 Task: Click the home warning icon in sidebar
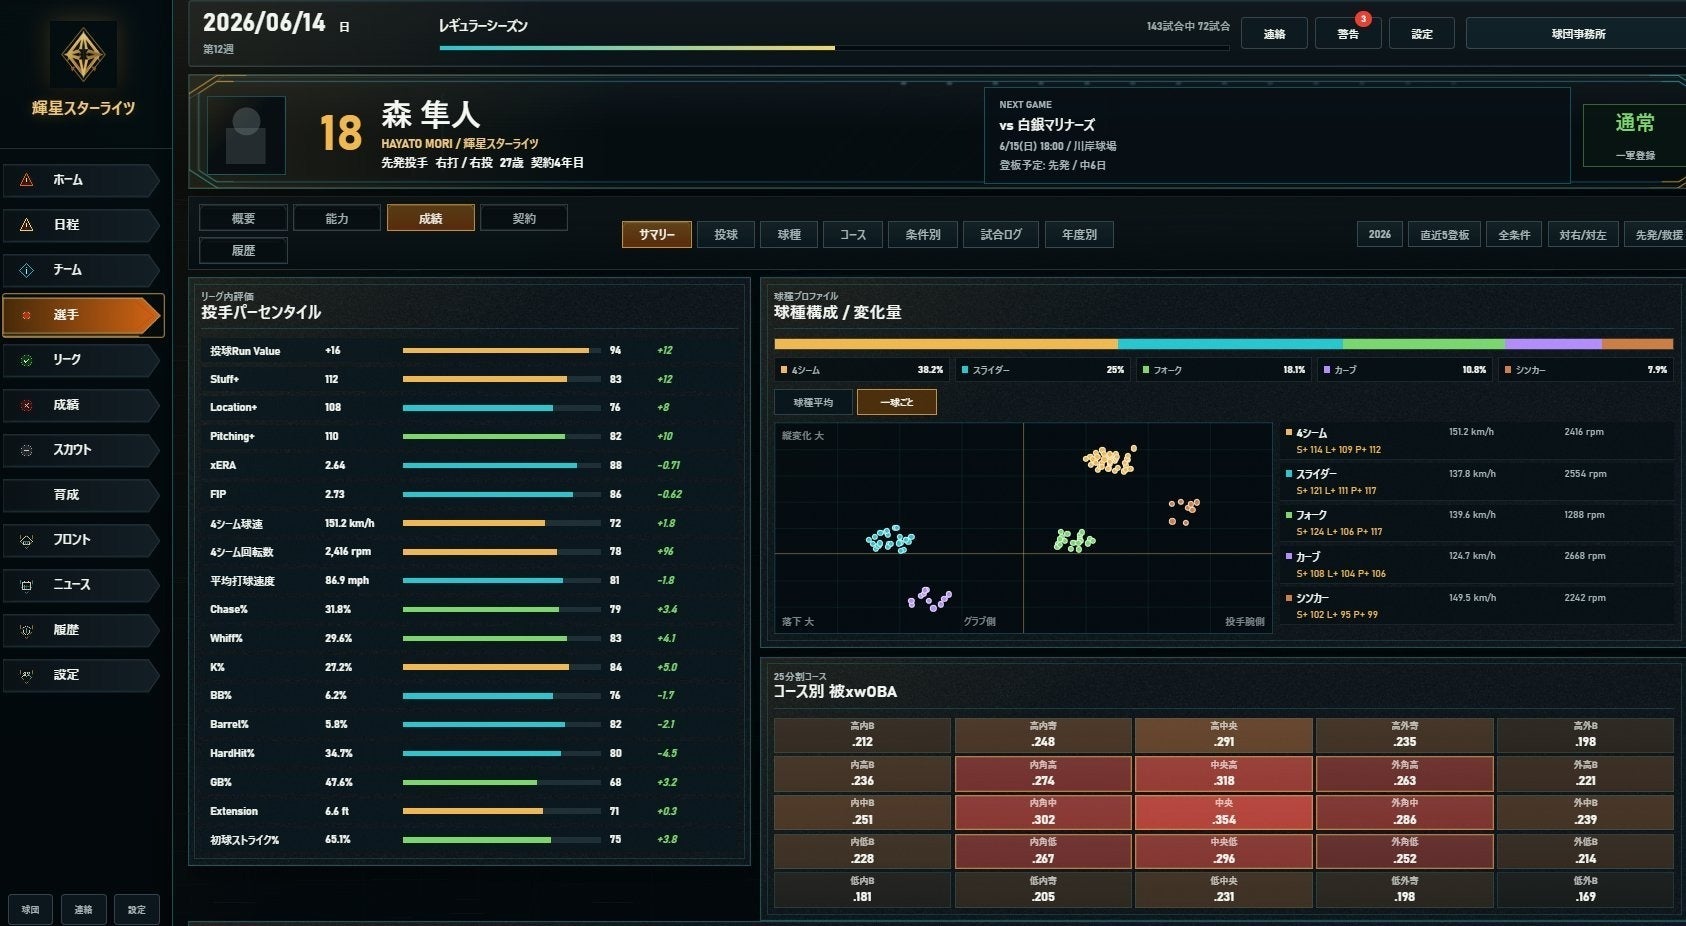tap(27, 180)
